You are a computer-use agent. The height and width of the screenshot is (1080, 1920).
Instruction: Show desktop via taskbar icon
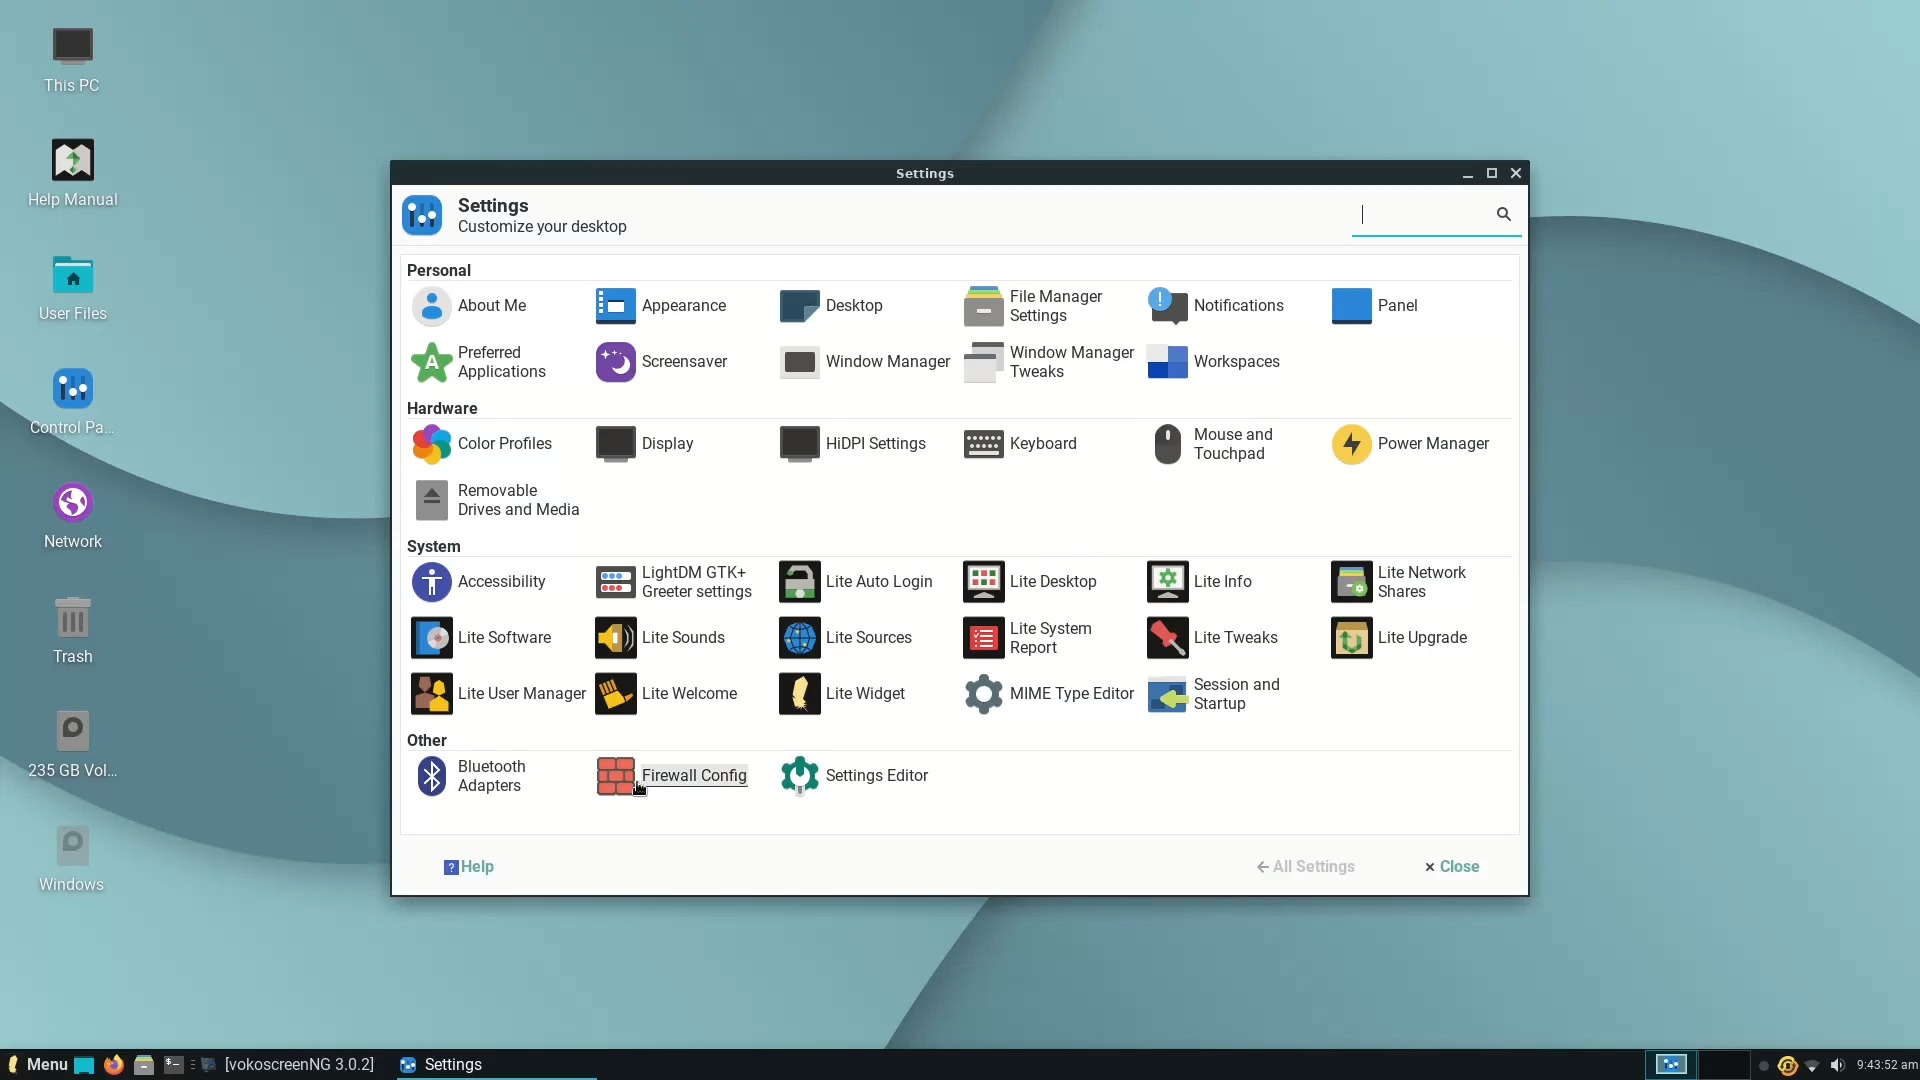click(84, 1065)
